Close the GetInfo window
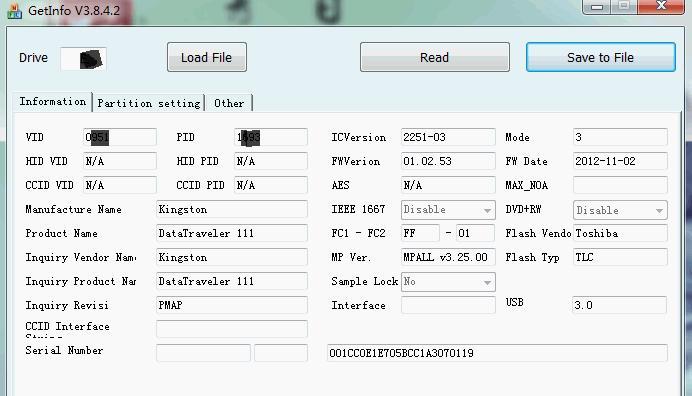 [661, 6]
